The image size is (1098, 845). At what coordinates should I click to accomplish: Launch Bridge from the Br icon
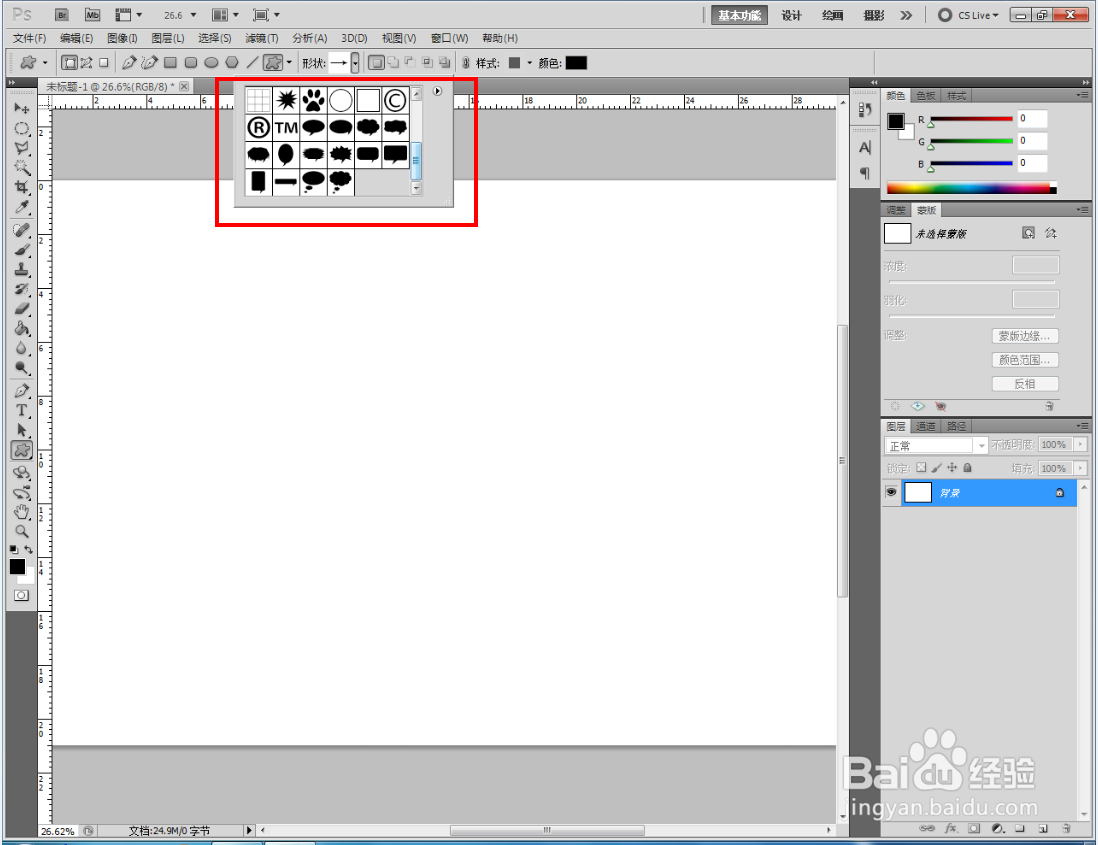62,15
